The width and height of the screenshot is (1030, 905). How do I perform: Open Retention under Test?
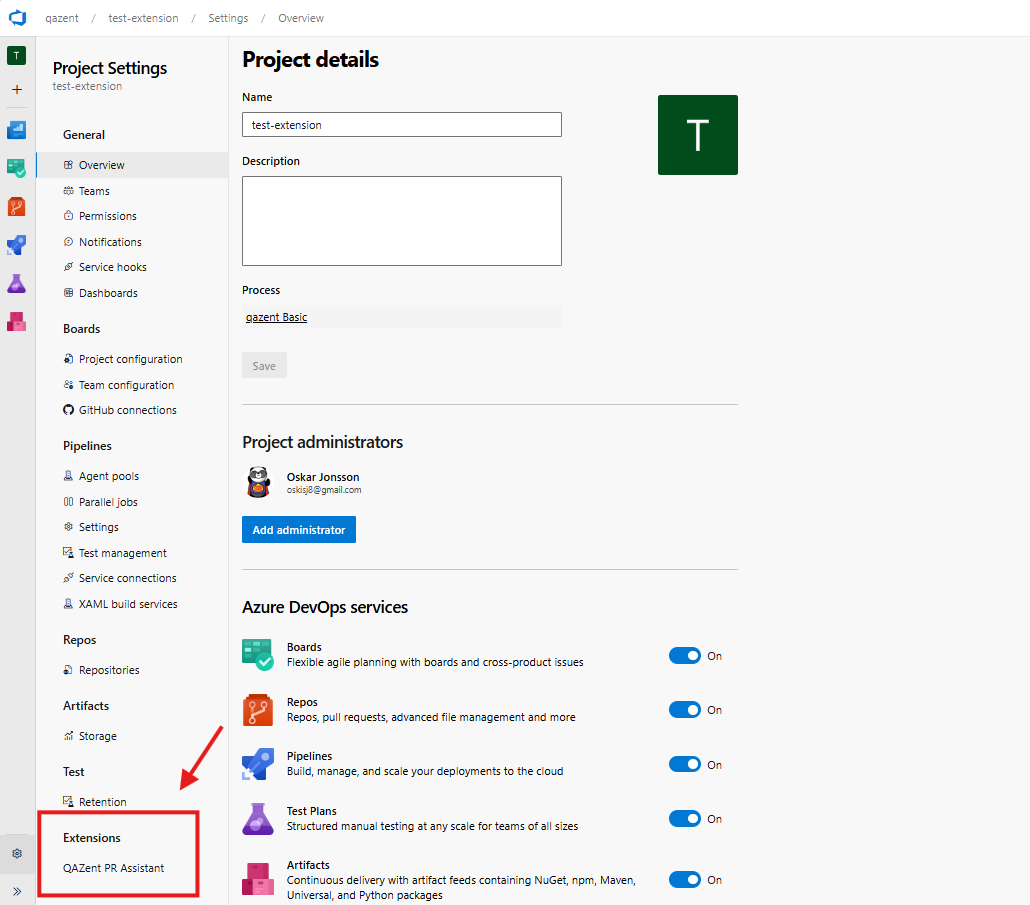point(132,802)
